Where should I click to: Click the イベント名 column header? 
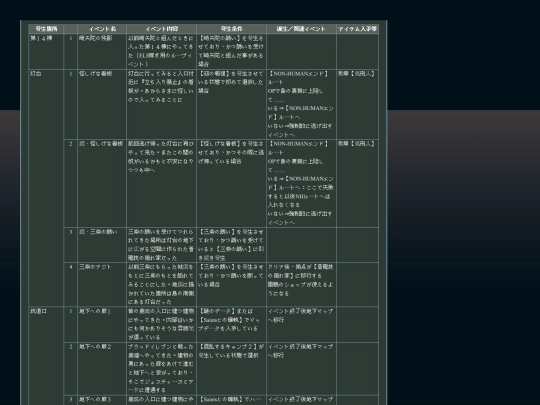point(102,29)
